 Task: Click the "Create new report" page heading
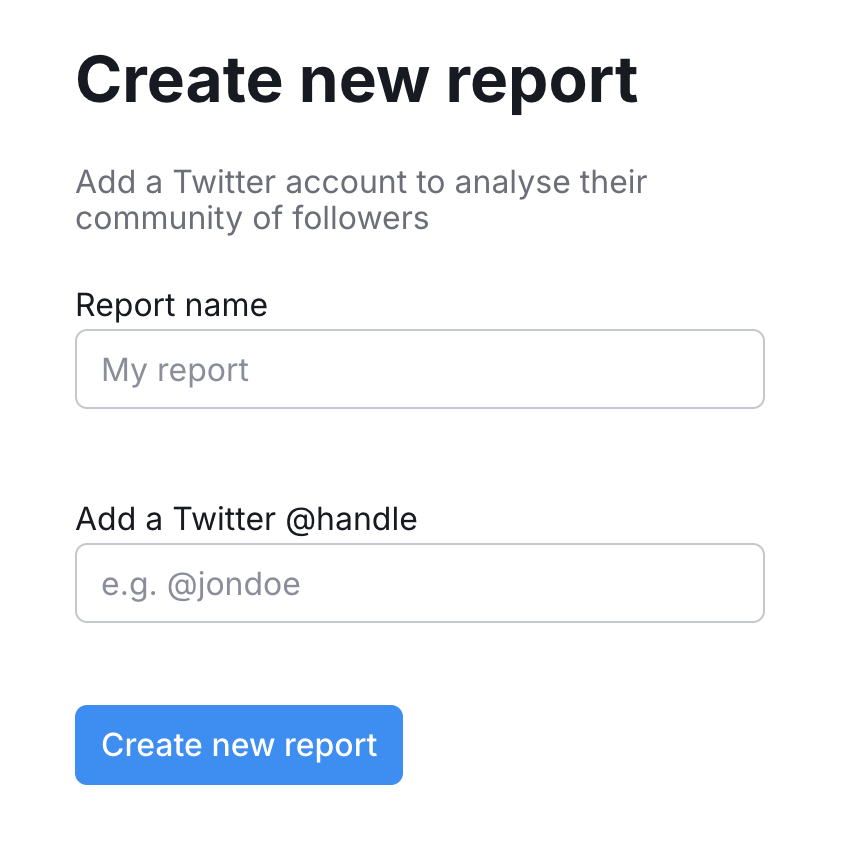(356, 80)
